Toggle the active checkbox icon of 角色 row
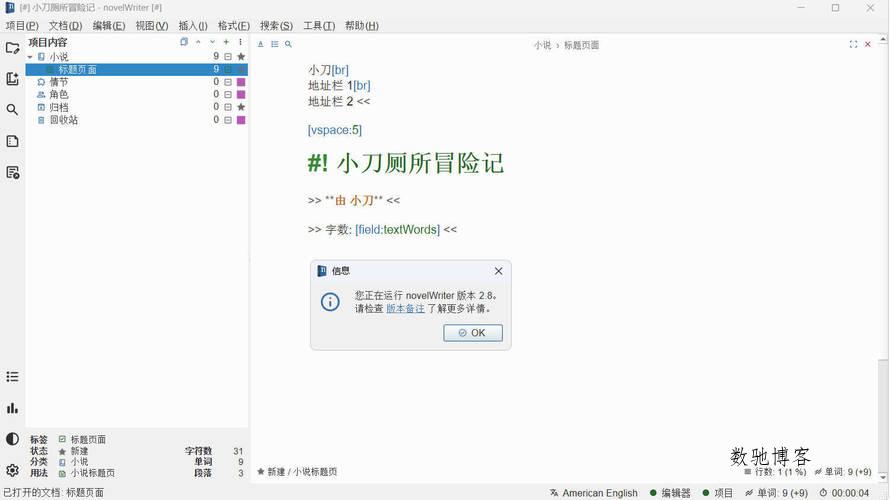Screen dimensions: 890x500 pyautogui.click(x=228, y=94)
